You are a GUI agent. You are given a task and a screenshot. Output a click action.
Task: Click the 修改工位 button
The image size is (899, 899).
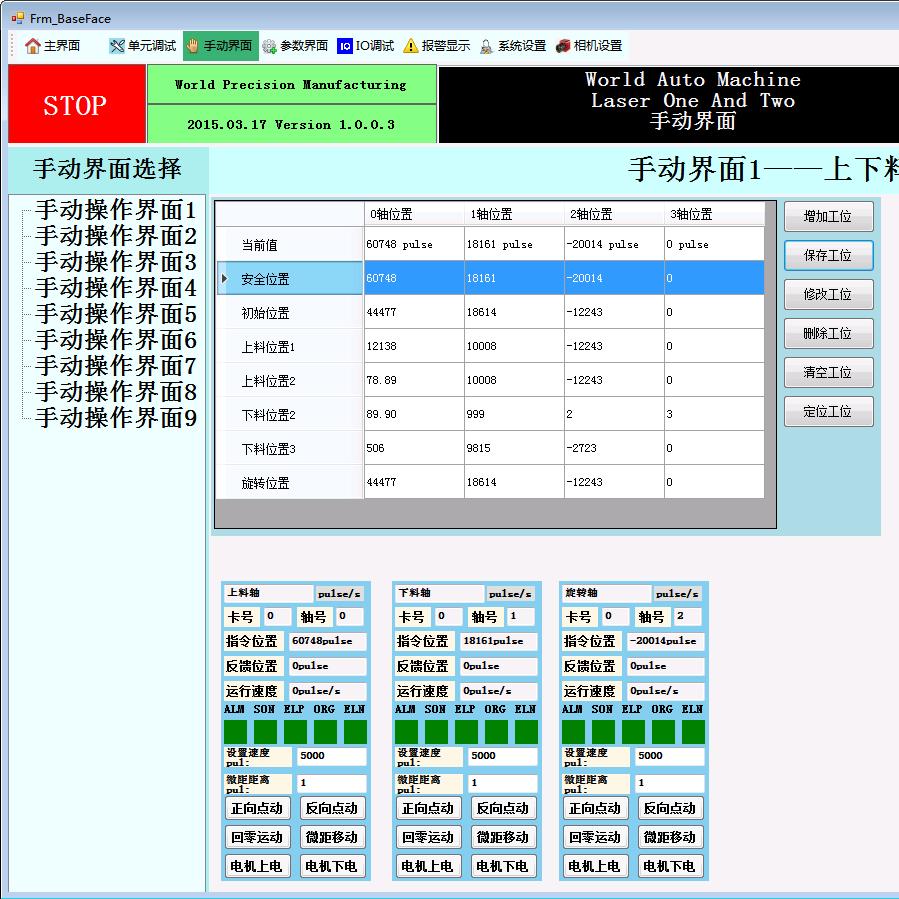coord(828,294)
